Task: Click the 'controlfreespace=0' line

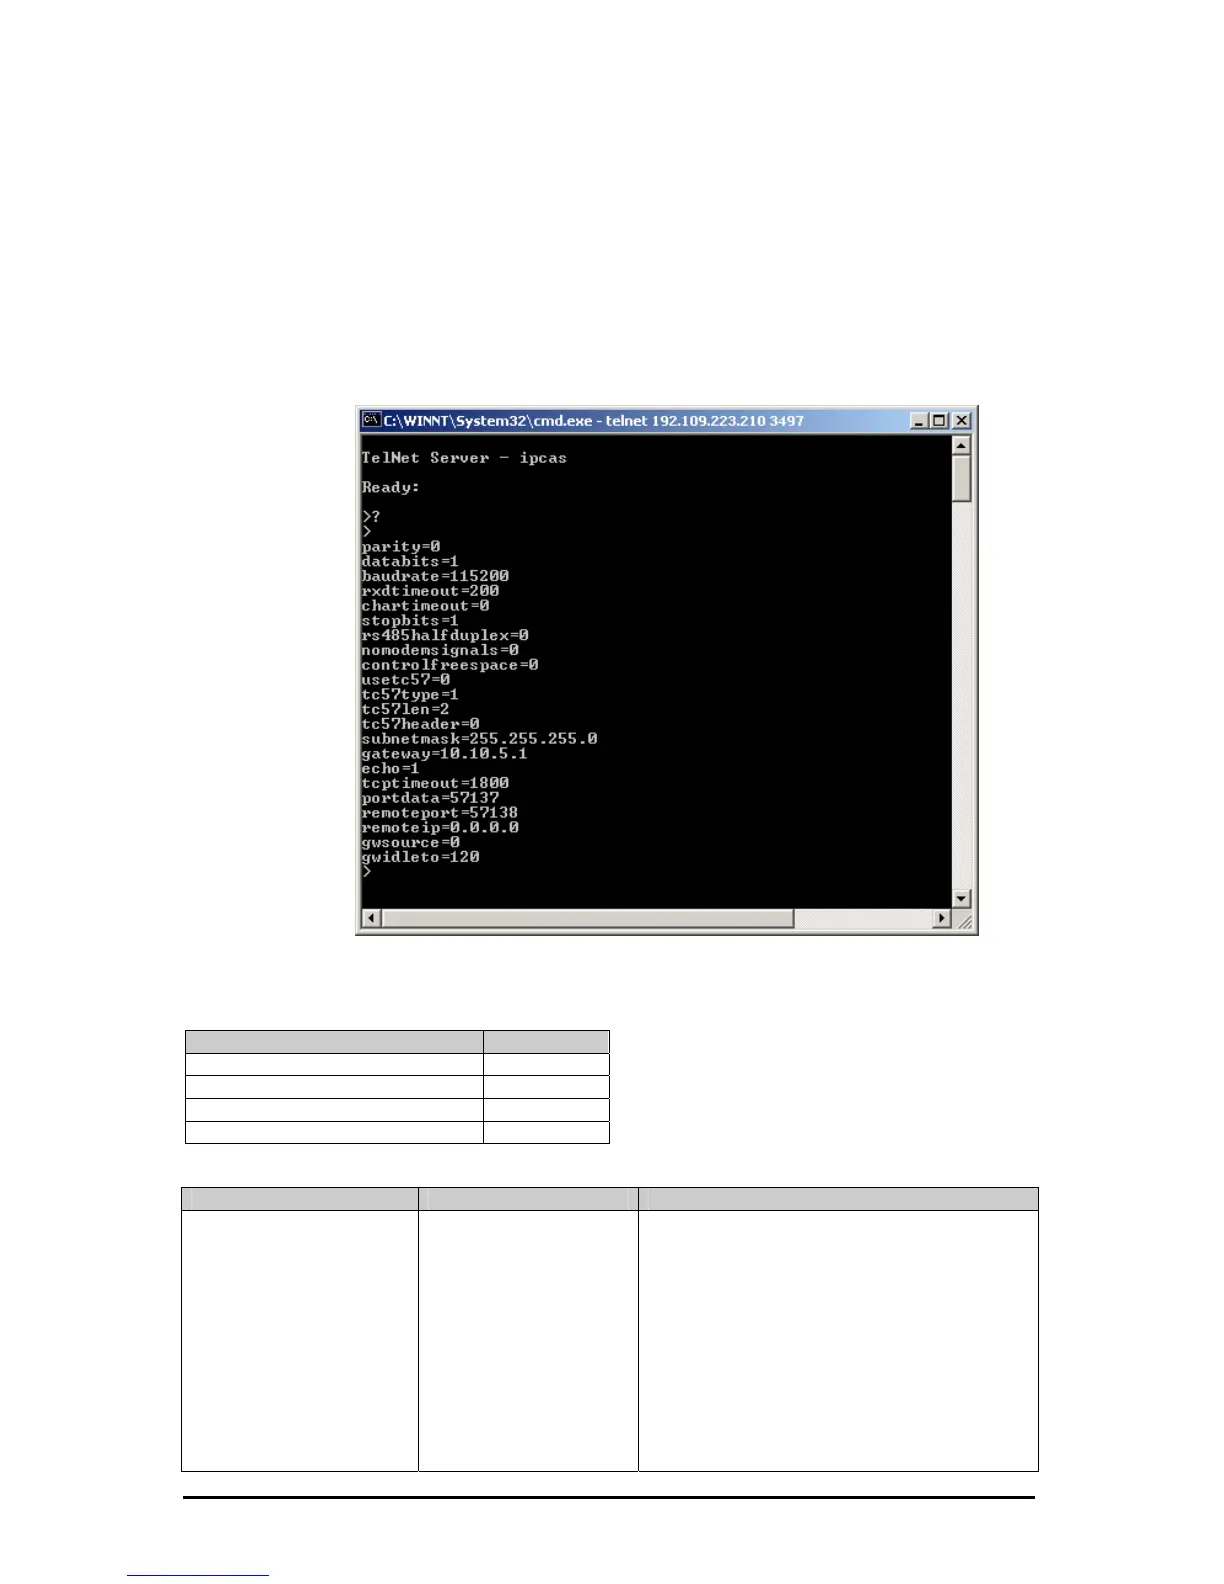Action: (450, 665)
